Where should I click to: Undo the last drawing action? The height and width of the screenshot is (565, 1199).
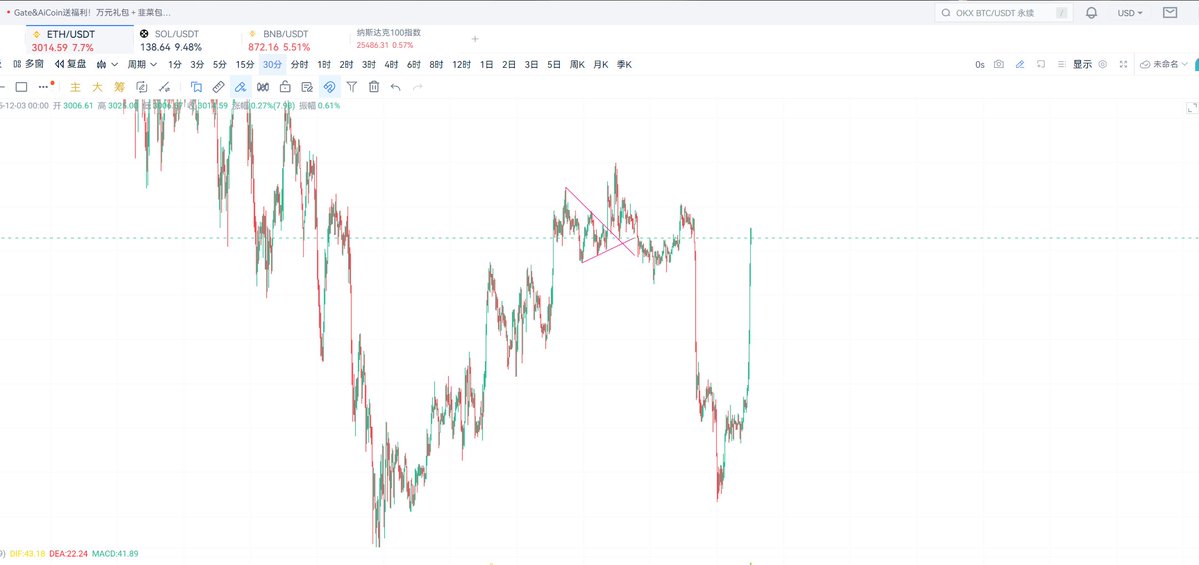(395, 87)
